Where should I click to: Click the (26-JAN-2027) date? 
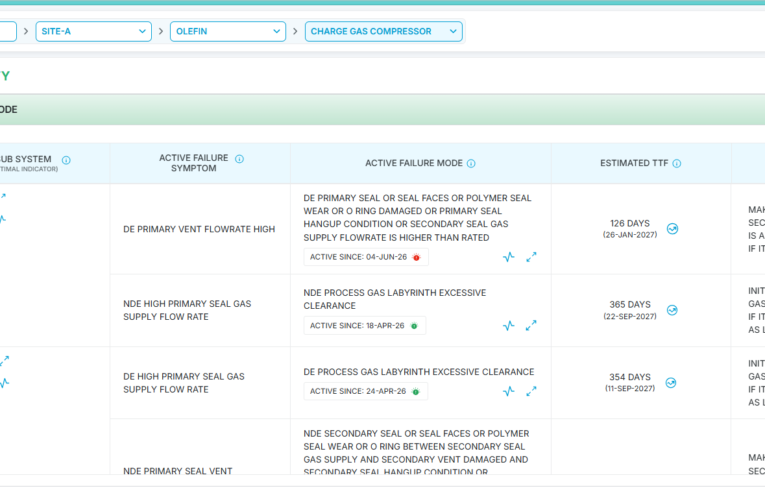coord(630,235)
